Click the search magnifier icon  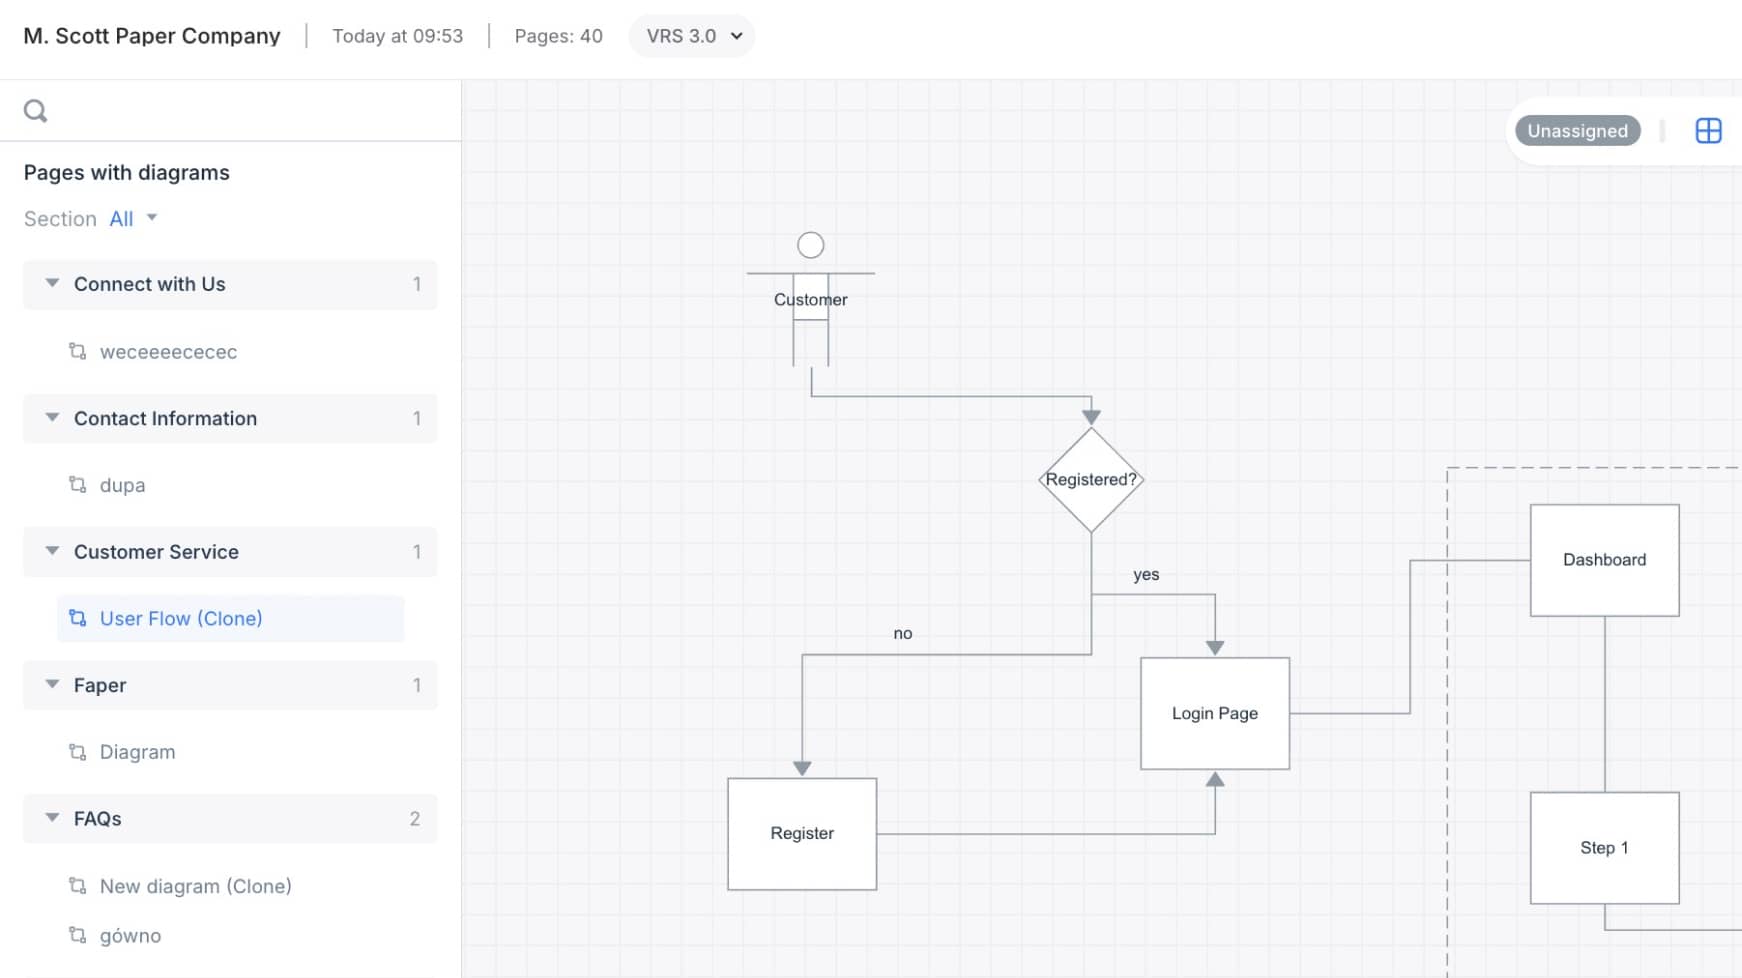(x=36, y=111)
